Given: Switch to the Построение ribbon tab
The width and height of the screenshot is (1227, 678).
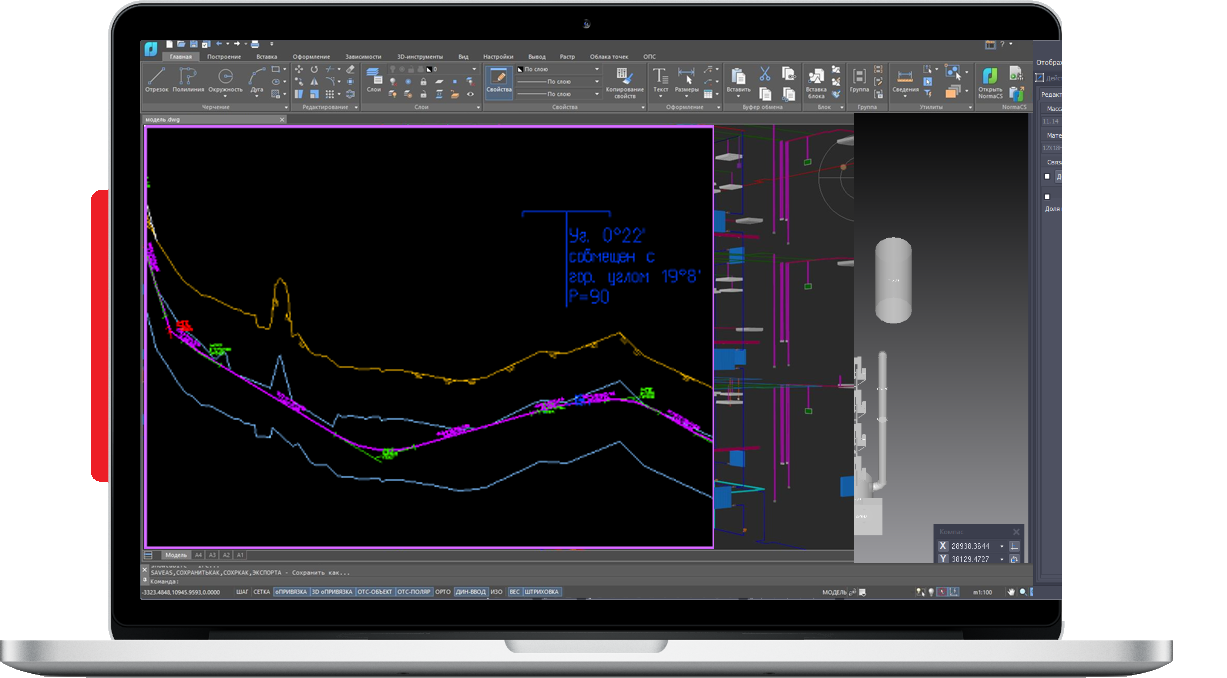Looking at the screenshot, I should point(224,57).
